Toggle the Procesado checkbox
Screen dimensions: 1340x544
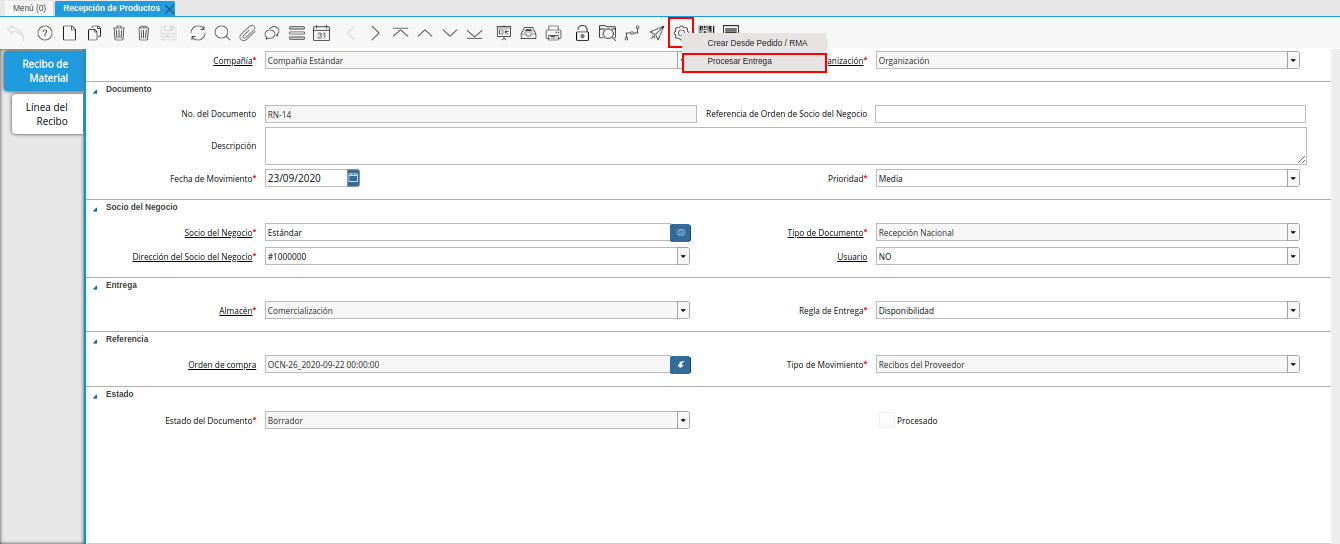point(886,421)
